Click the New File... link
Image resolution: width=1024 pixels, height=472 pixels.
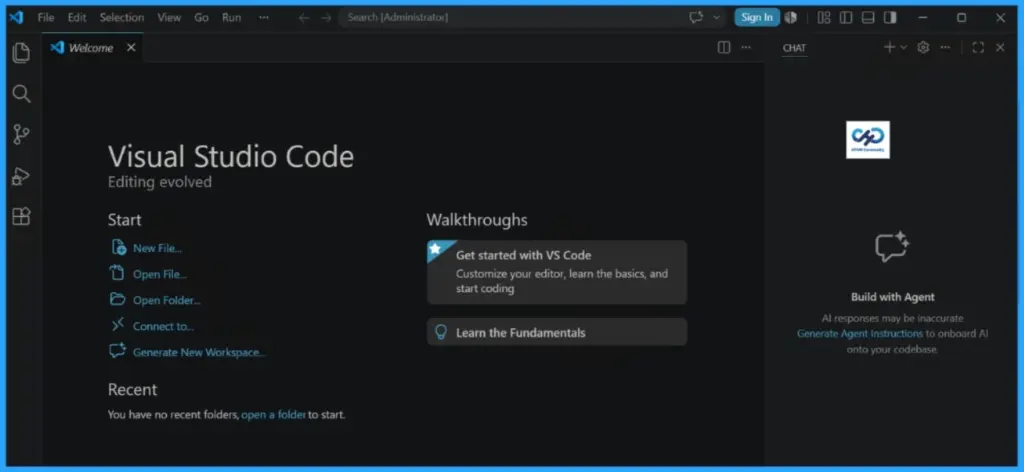(157, 248)
